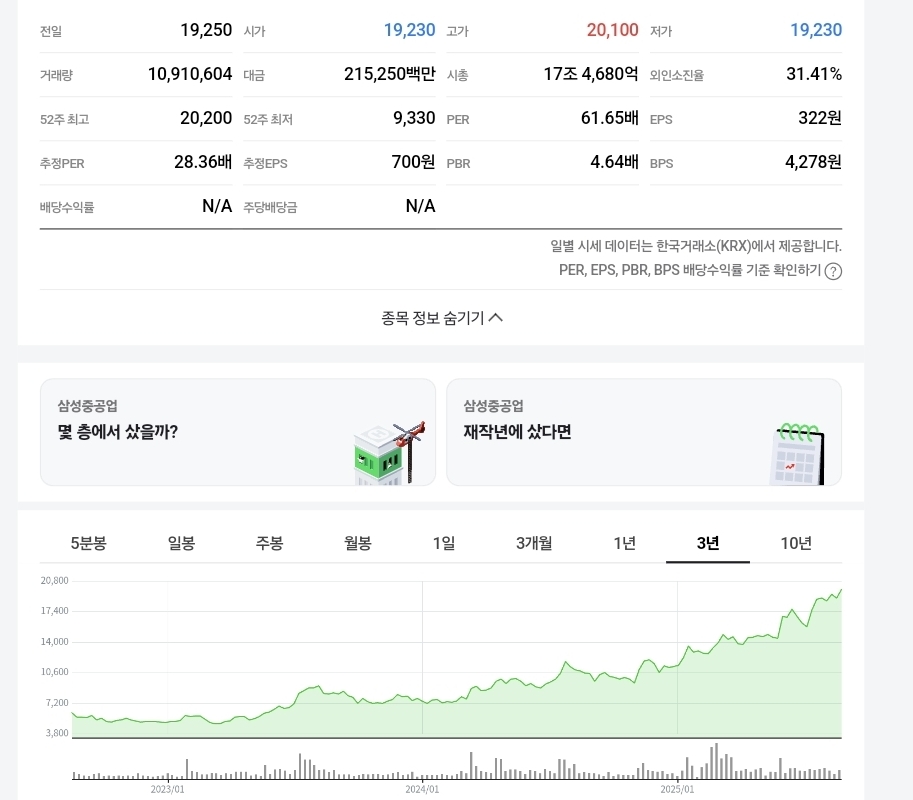Open the 재작년에 샀다면 card
Image resolution: width=913 pixels, height=800 pixels.
(x=644, y=432)
